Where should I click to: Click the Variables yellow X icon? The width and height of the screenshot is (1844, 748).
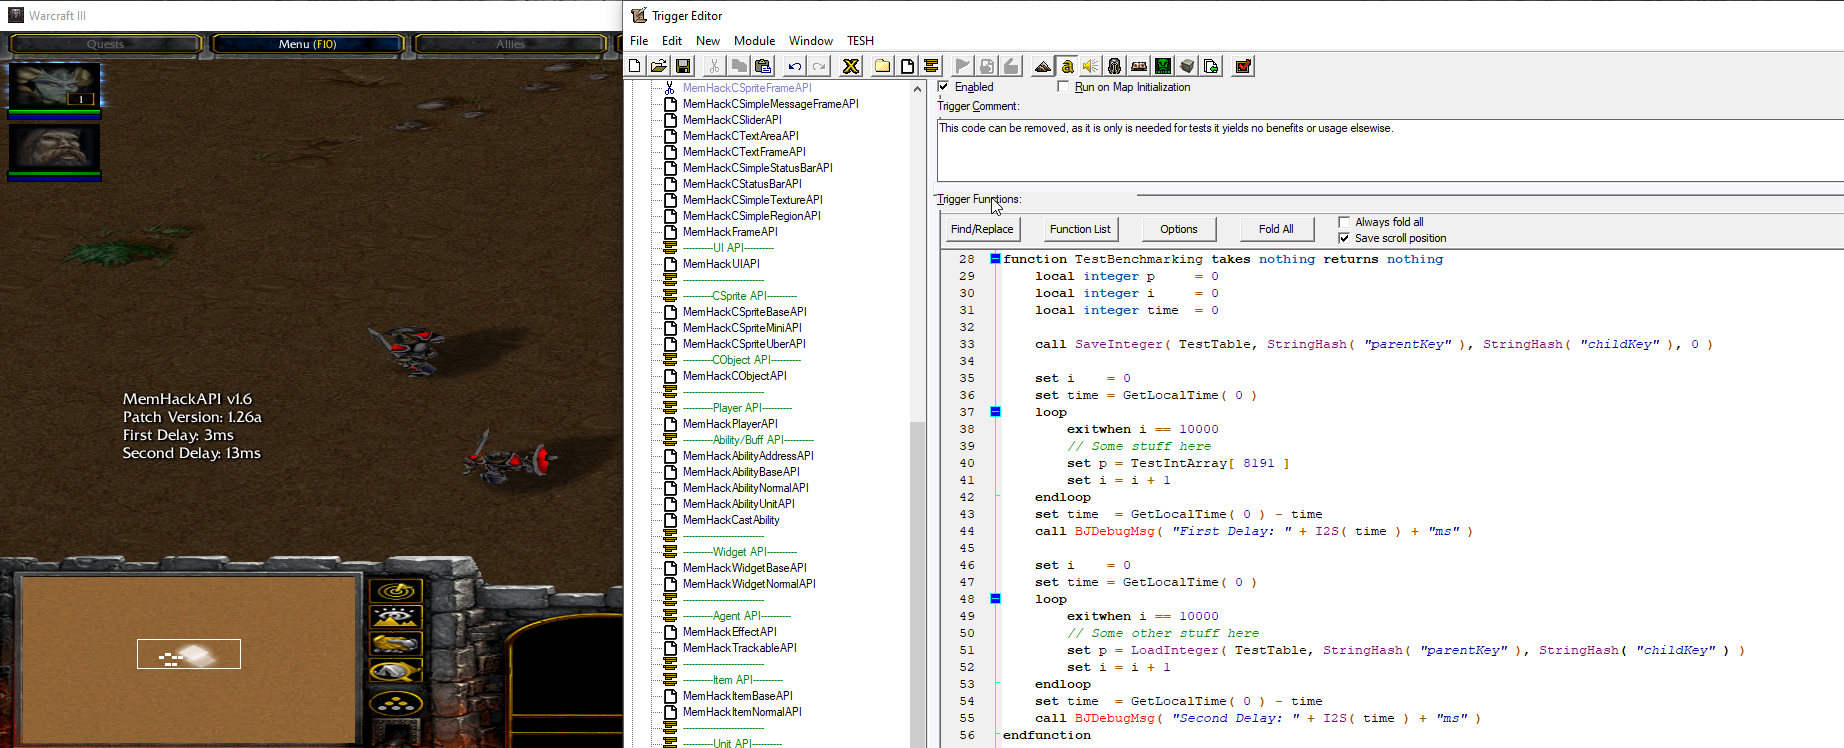851,66
